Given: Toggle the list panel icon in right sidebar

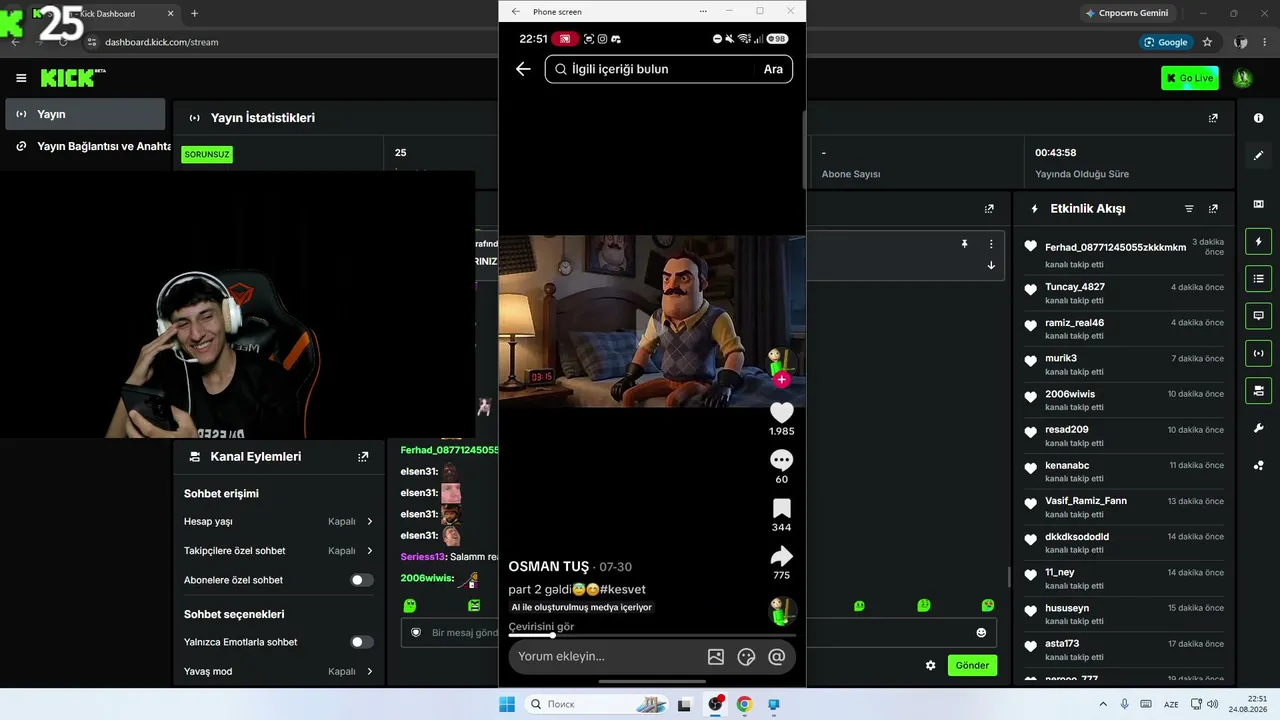Looking at the screenshot, I should click(x=1258, y=278).
